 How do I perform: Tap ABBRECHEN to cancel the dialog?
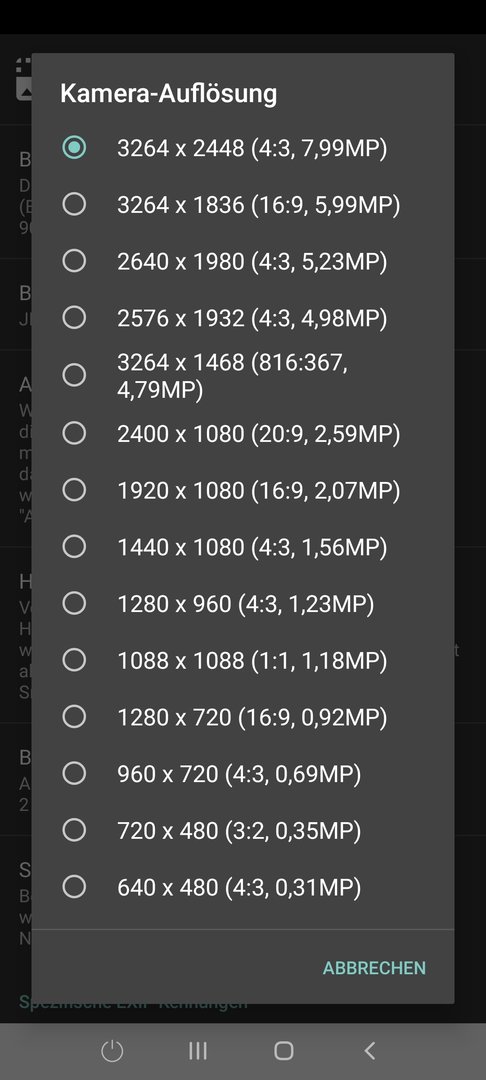(x=374, y=968)
